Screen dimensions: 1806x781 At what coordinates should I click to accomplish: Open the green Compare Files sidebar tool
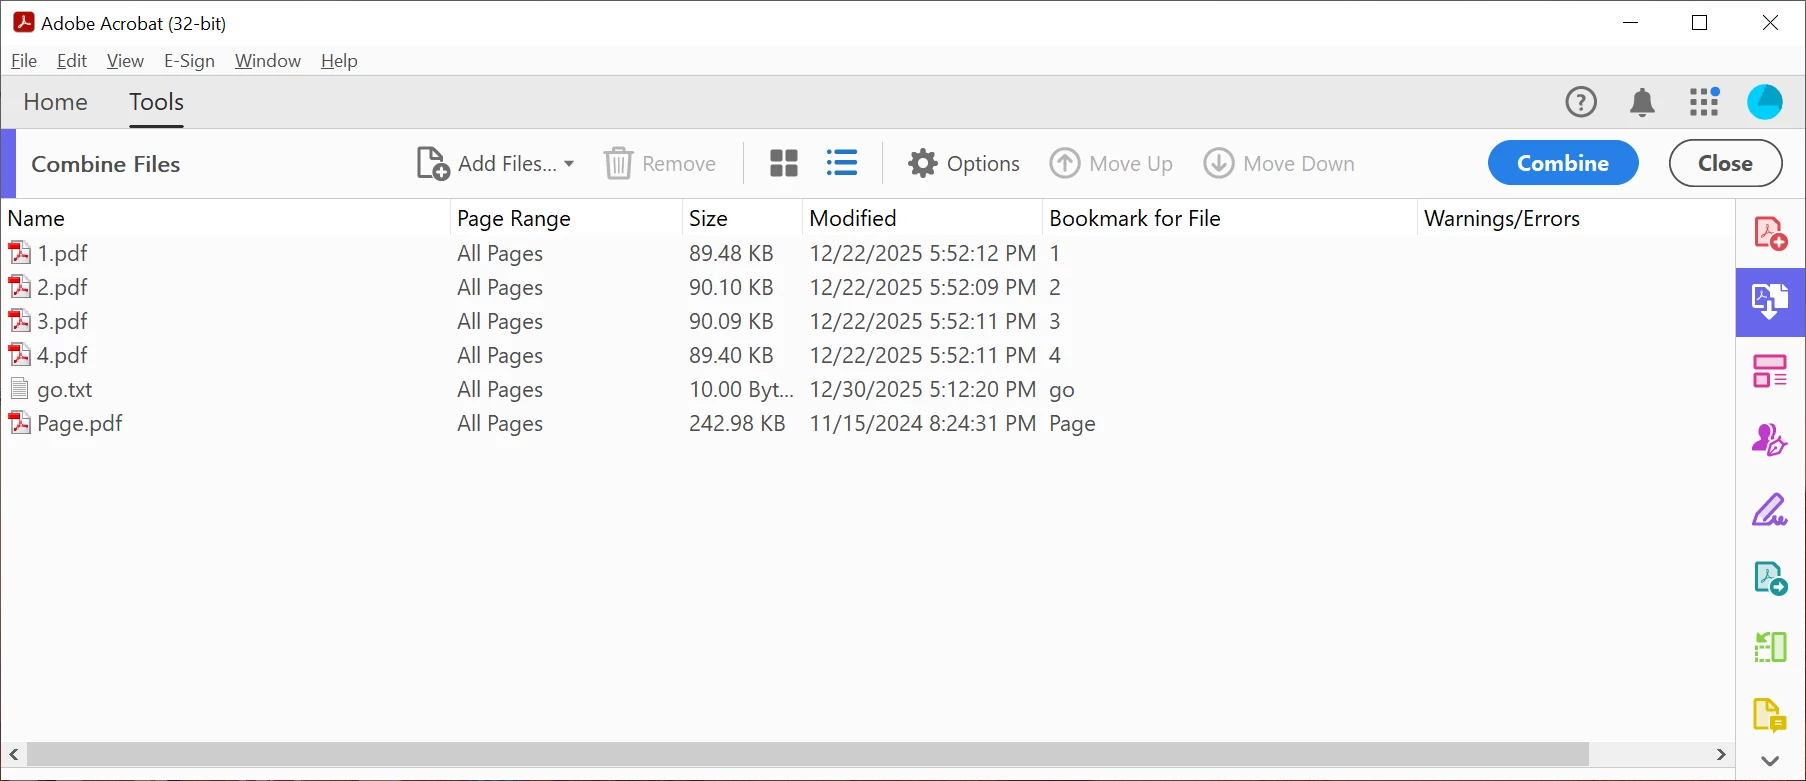tap(1770, 647)
